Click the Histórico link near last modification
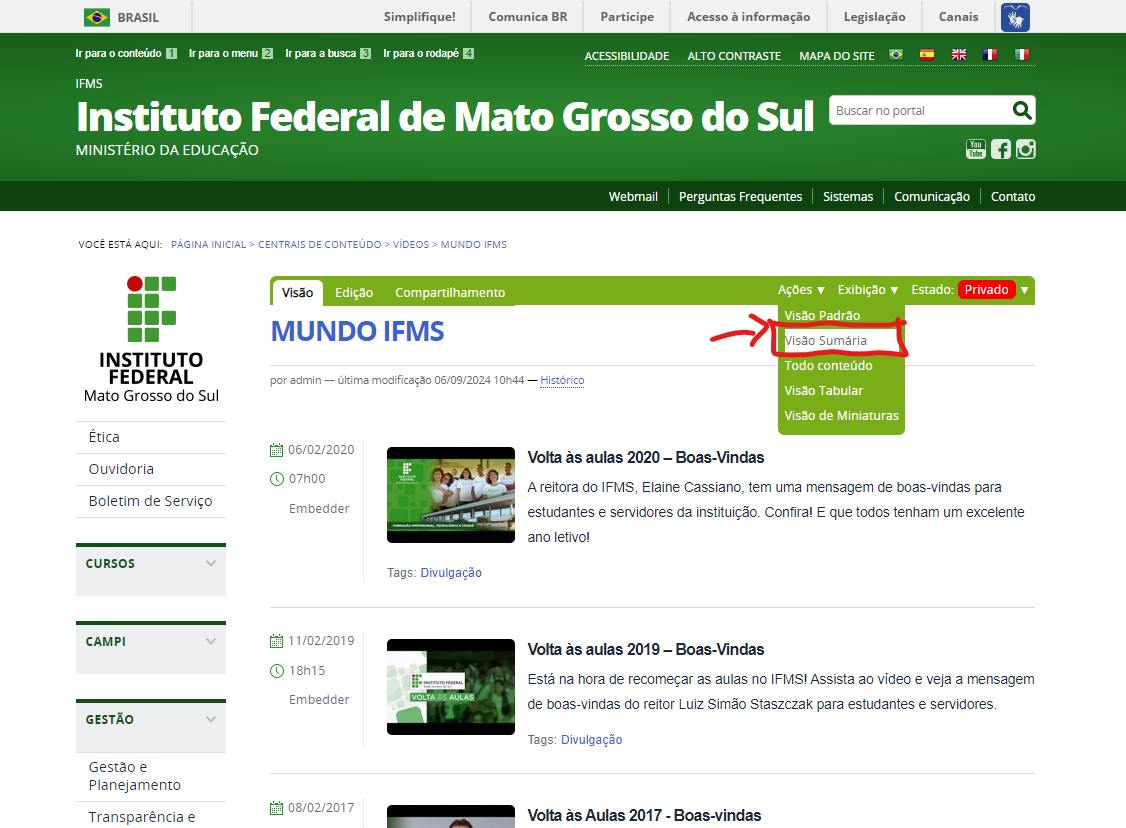The width and height of the screenshot is (1126, 828). tap(563, 380)
